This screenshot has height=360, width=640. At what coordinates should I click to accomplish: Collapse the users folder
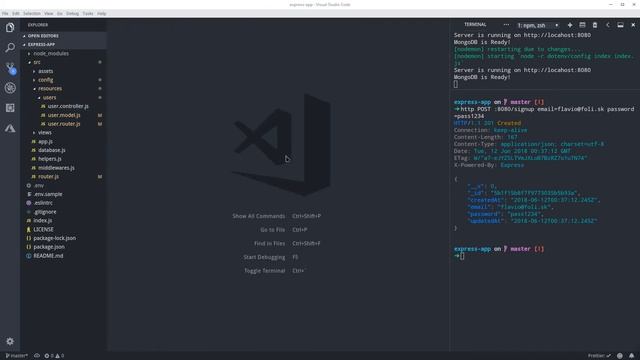(x=63, y=98)
